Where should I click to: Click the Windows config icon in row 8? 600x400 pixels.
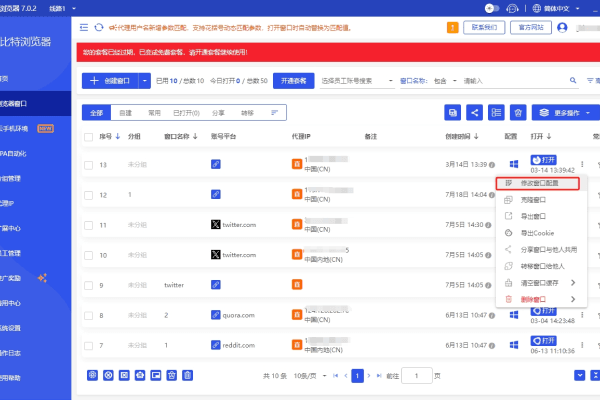514,315
